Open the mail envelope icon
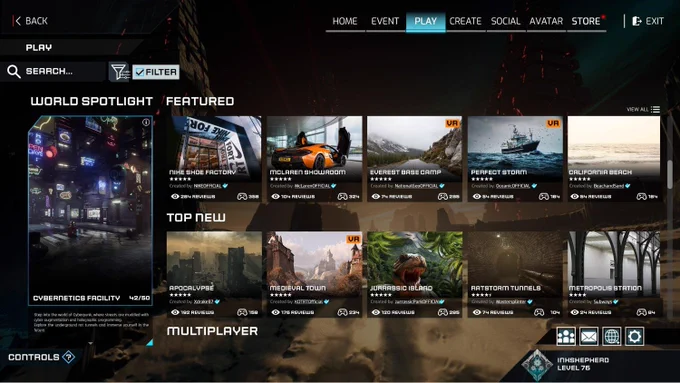The width and height of the screenshot is (680, 383). (x=588, y=336)
